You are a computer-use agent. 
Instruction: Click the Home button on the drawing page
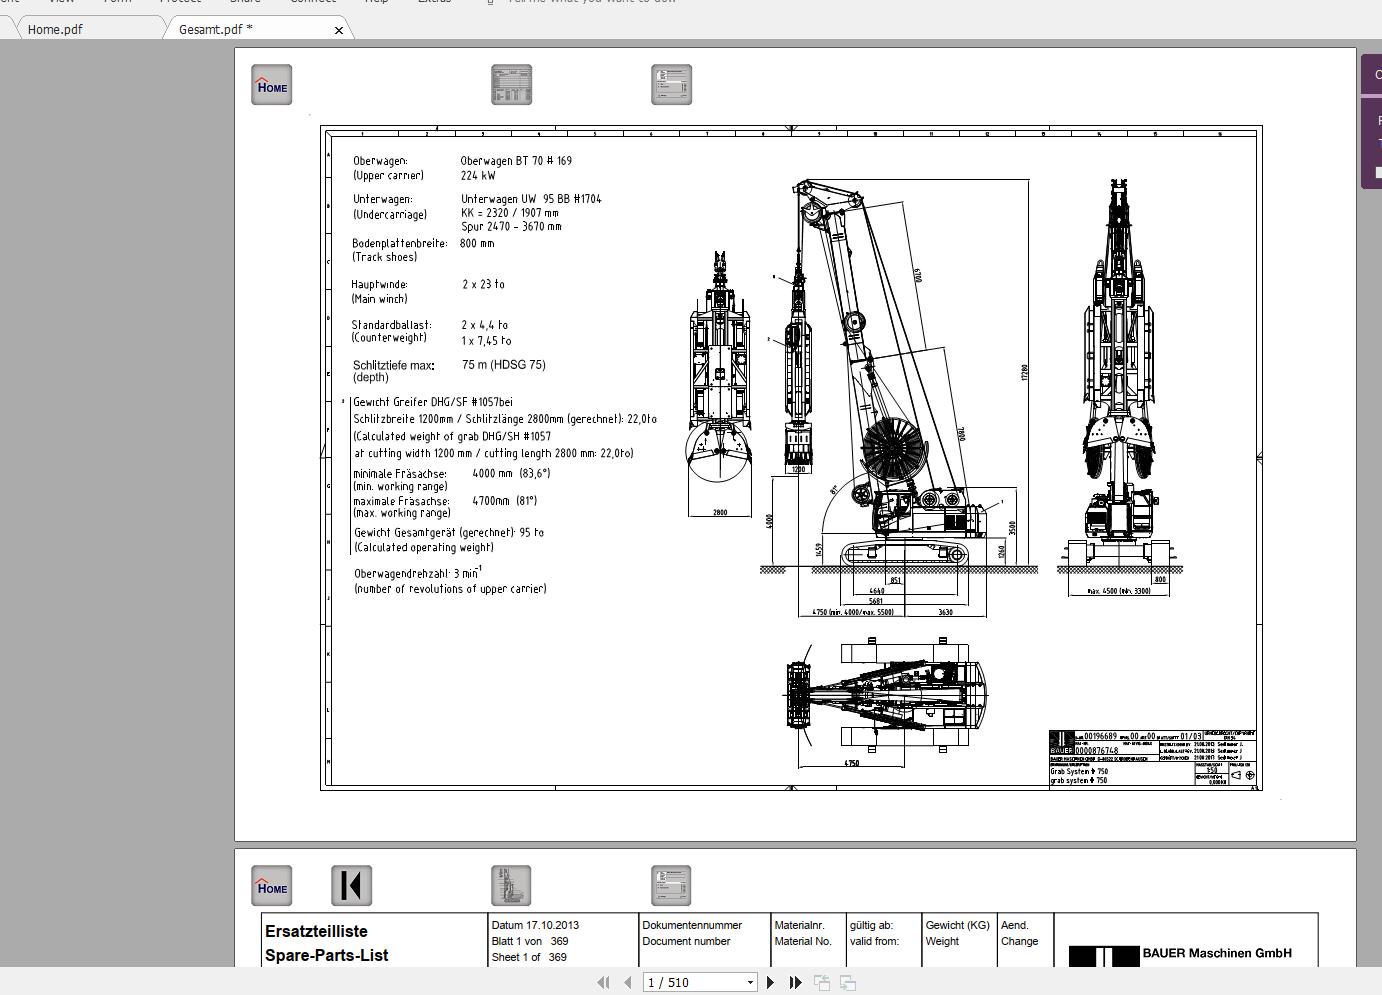(x=271, y=85)
